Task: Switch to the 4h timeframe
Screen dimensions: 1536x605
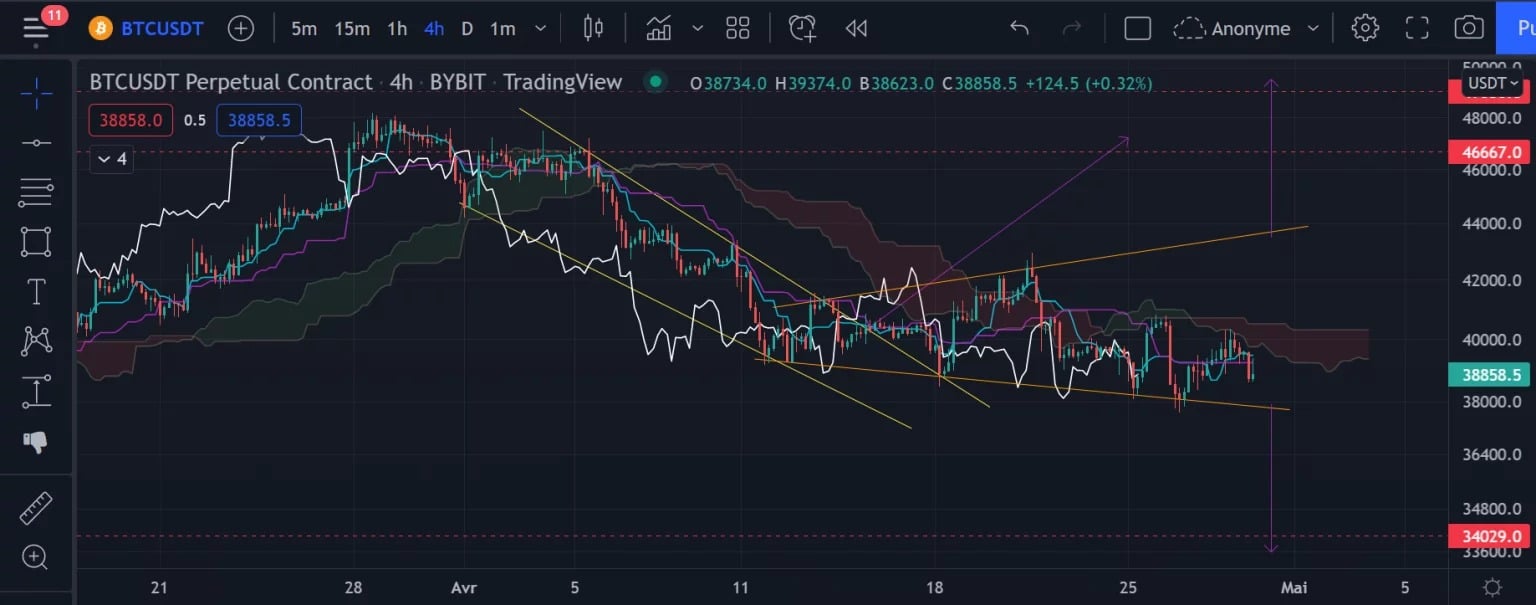Action: (x=433, y=28)
